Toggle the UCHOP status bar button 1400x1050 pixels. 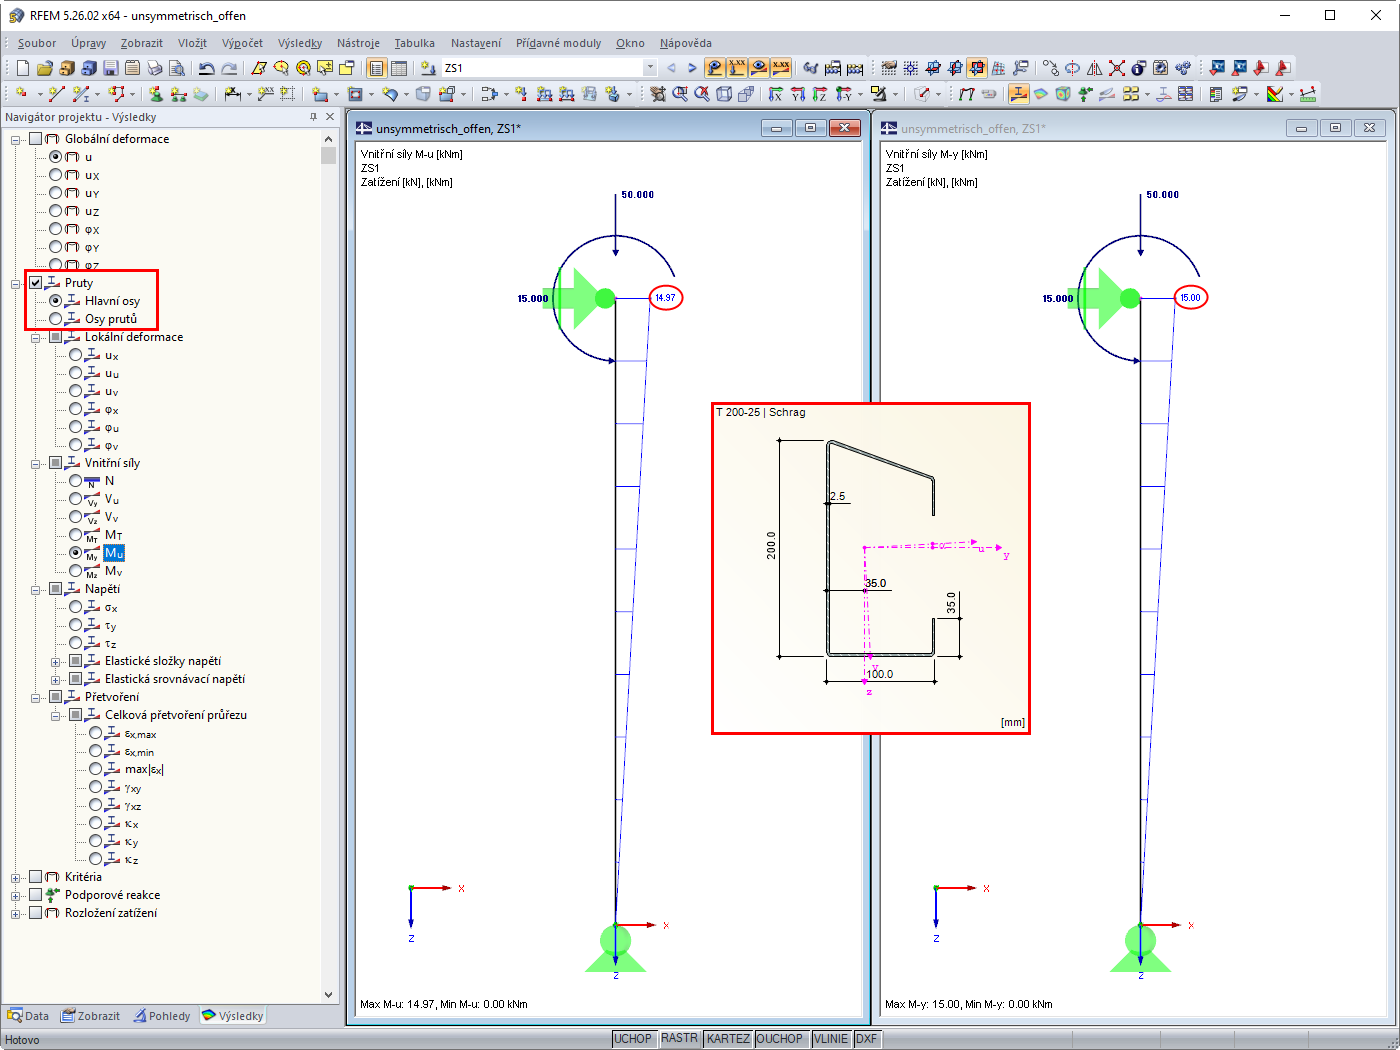coord(633,1039)
